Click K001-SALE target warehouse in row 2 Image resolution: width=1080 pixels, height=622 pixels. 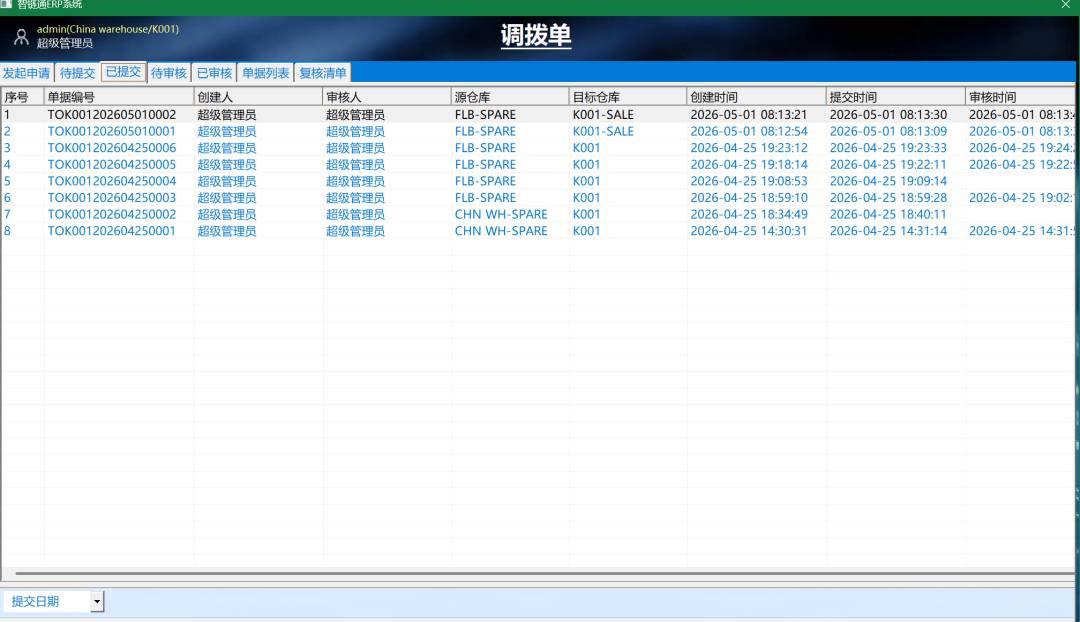coord(603,131)
